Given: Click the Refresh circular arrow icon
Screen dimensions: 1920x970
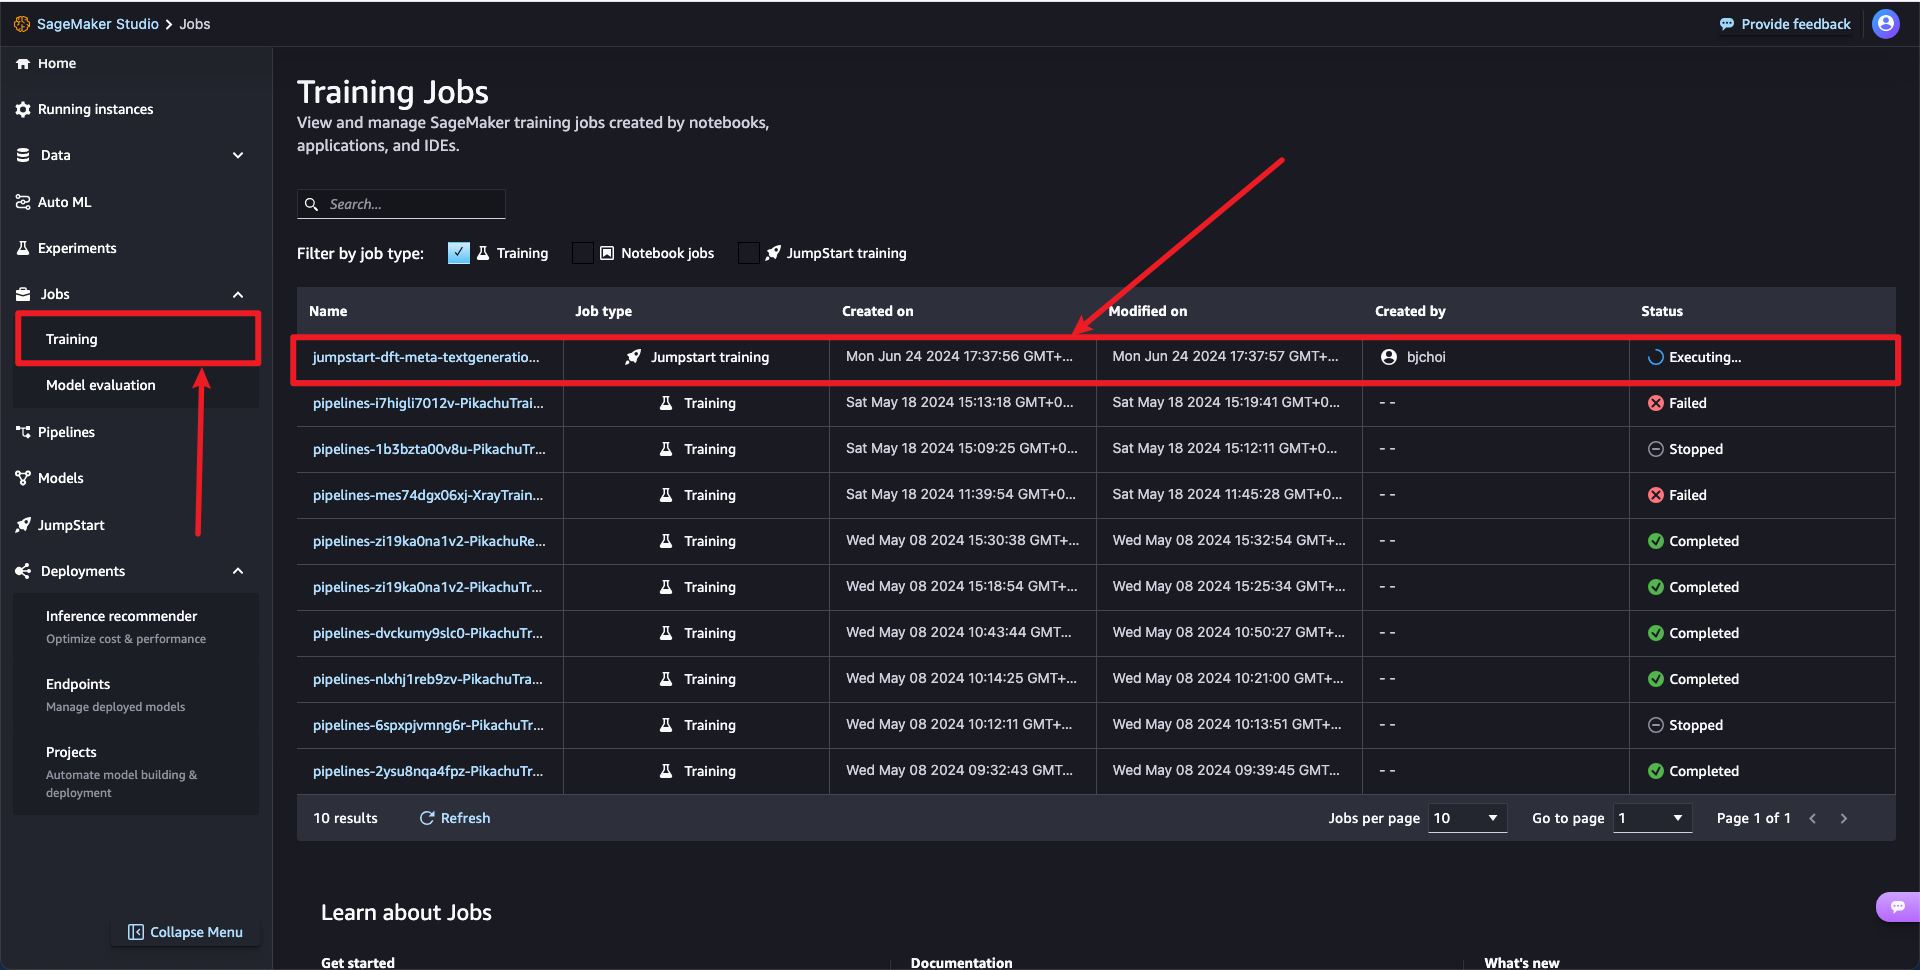Looking at the screenshot, I should tap(427, 818).
